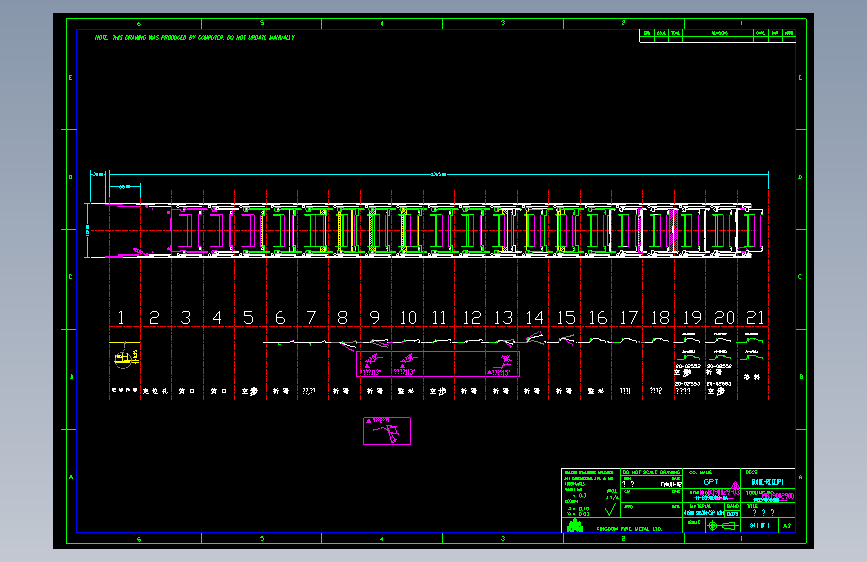The width and height of the screenshot is (867, 562).
Task: Select the magenta part number in title block
Action: pyautogui.click(x=720, y=492)
